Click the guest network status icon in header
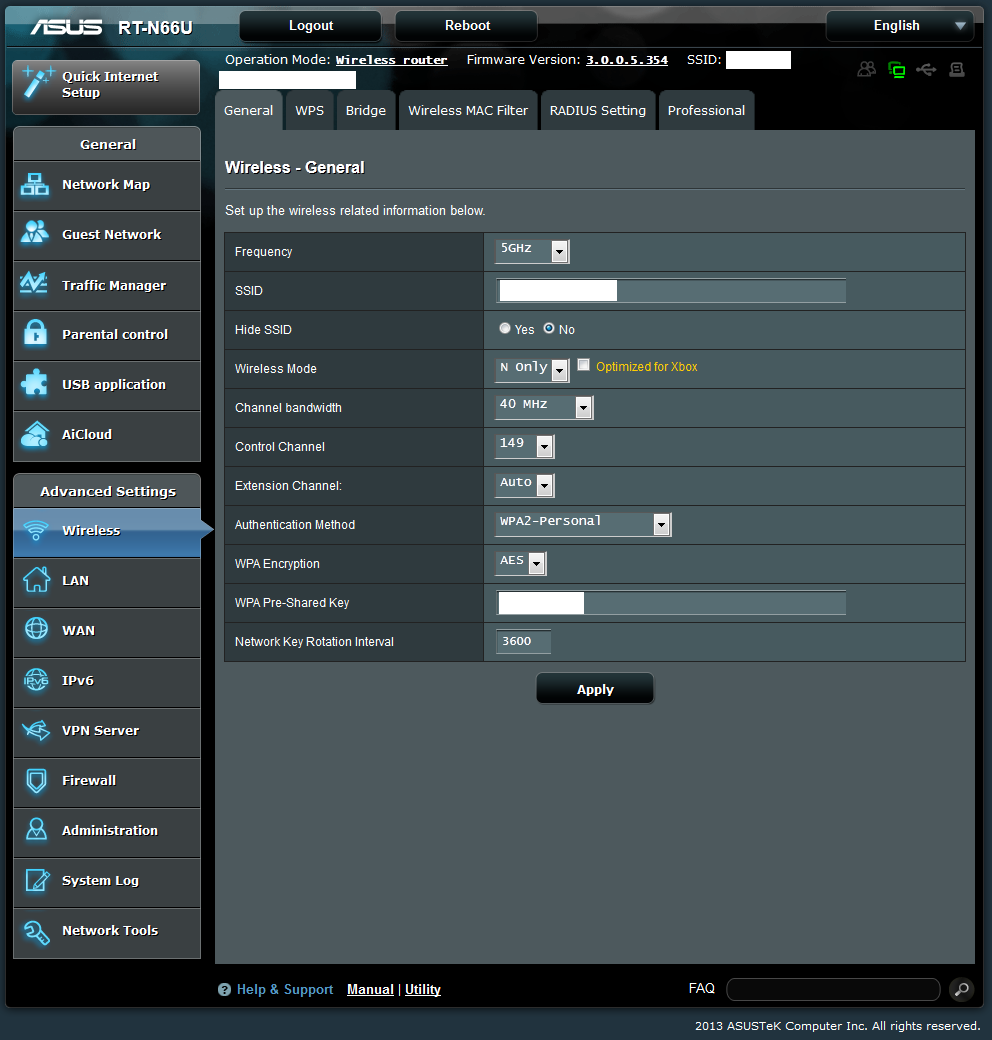This screenshot has height=1040, width=992. [x=867, y=69]
